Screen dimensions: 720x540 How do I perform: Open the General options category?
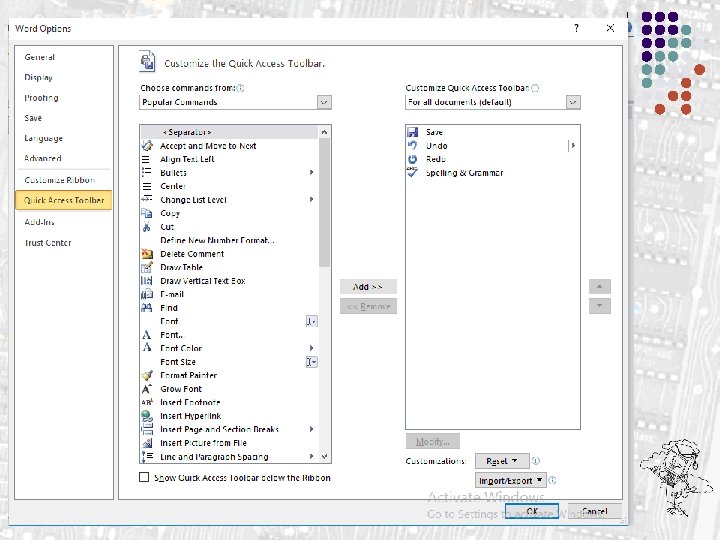click(x=39, y=57)
